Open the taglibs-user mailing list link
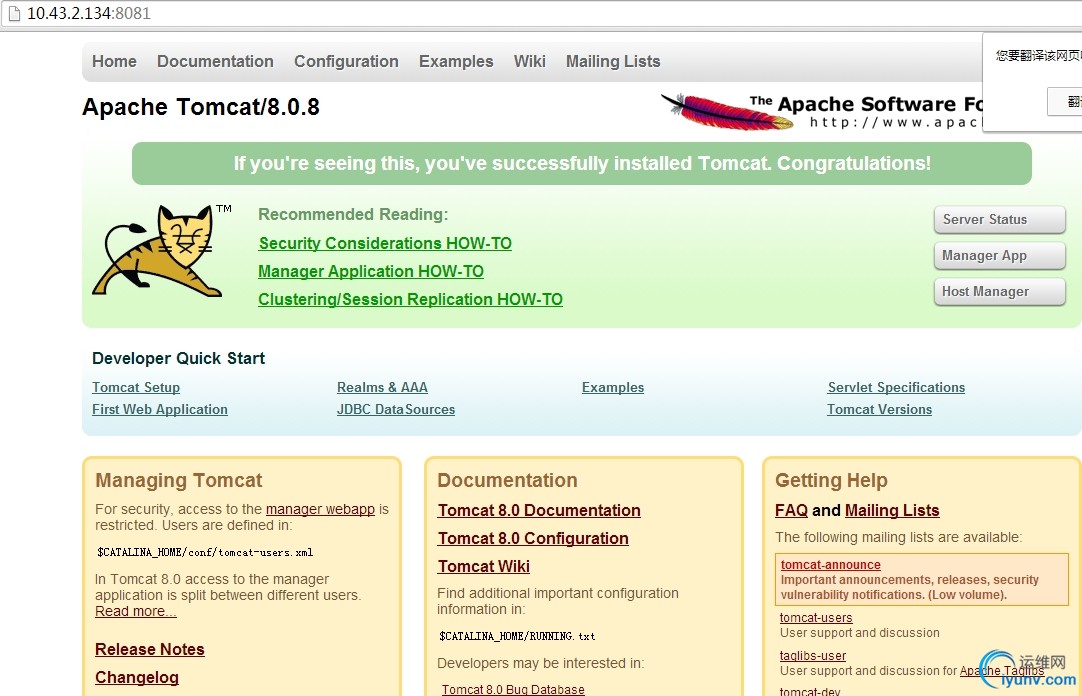The height and width of the screenshot is (696, 1082). (813, 656)
